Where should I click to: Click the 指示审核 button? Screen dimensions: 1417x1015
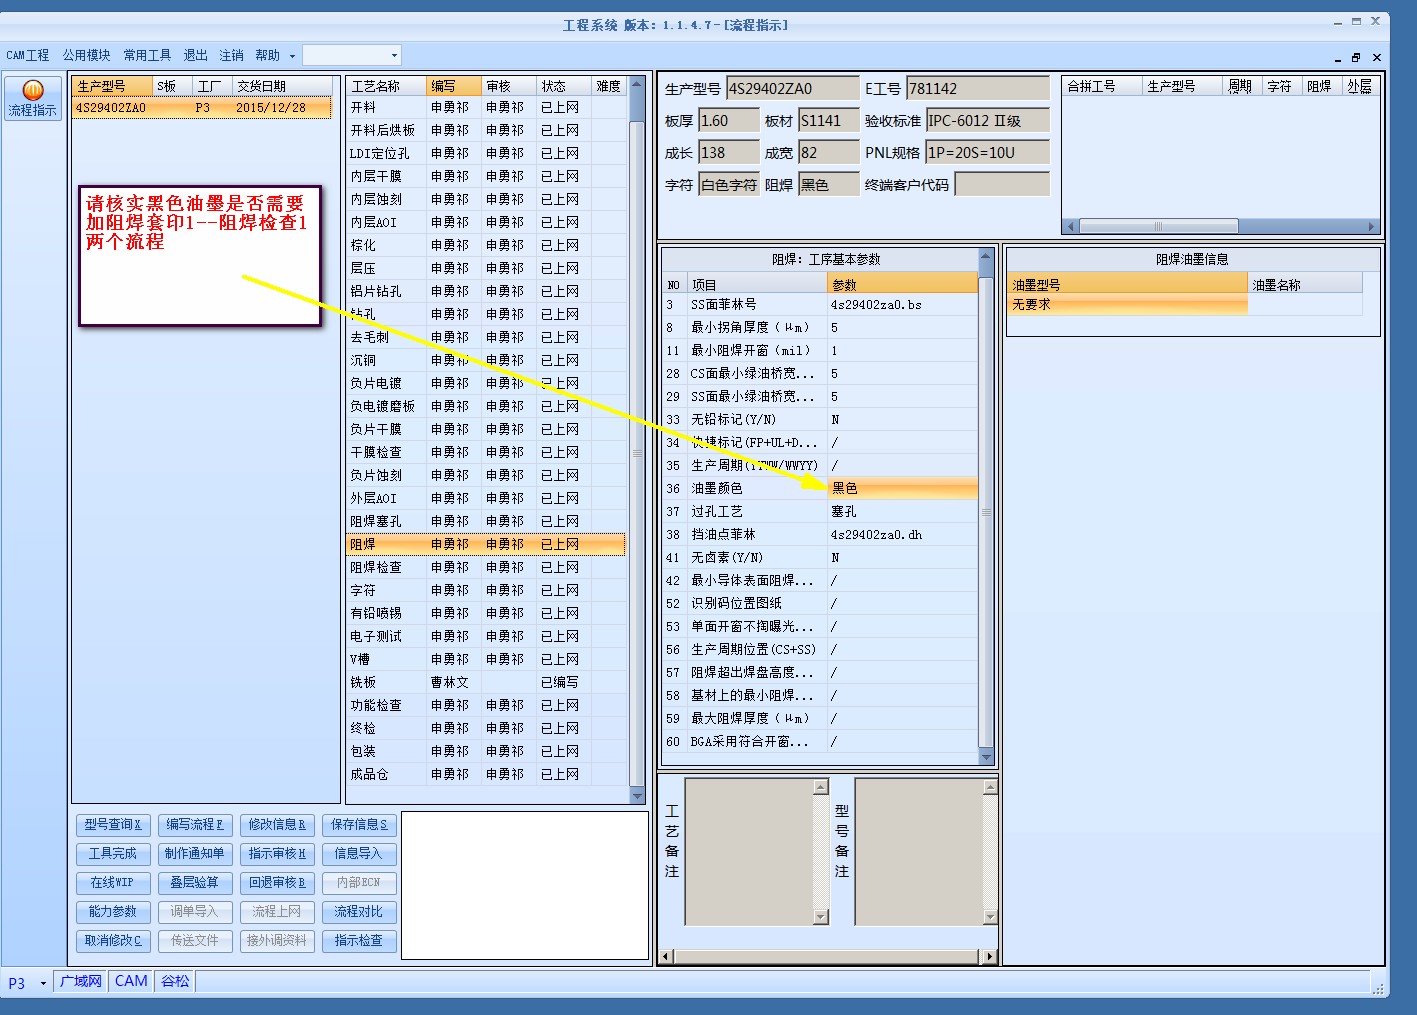[277, 854]
